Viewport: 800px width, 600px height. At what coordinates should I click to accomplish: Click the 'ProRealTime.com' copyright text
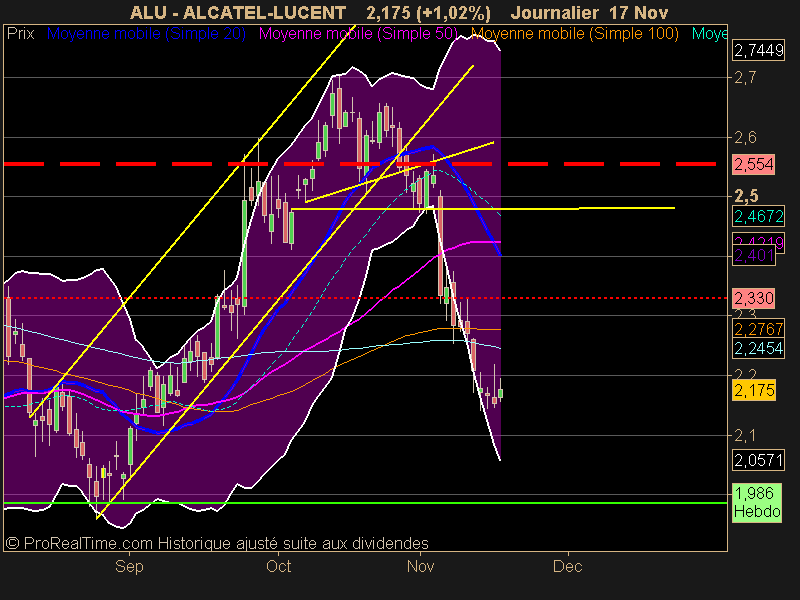88,543
